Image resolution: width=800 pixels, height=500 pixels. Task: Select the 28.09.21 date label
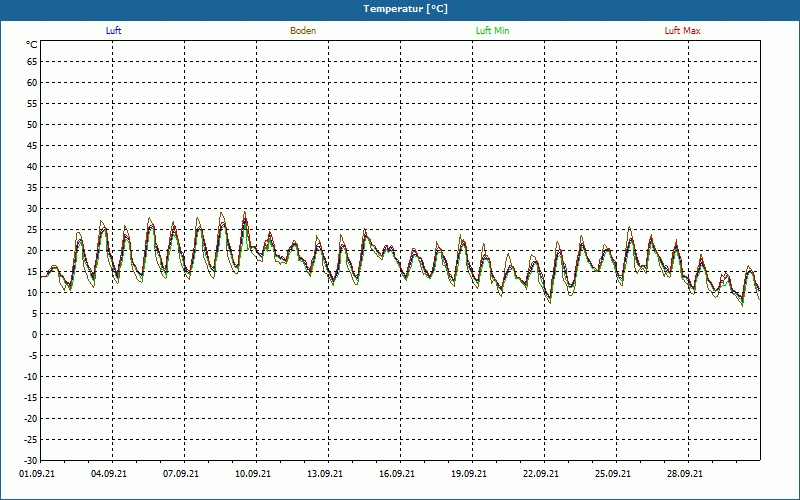pos(685,474)
